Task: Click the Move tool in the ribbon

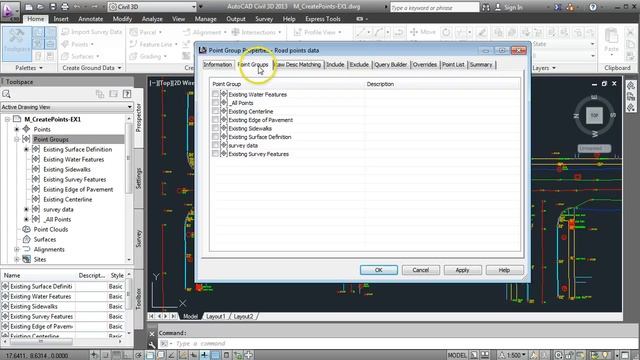Action: [423, 32]
